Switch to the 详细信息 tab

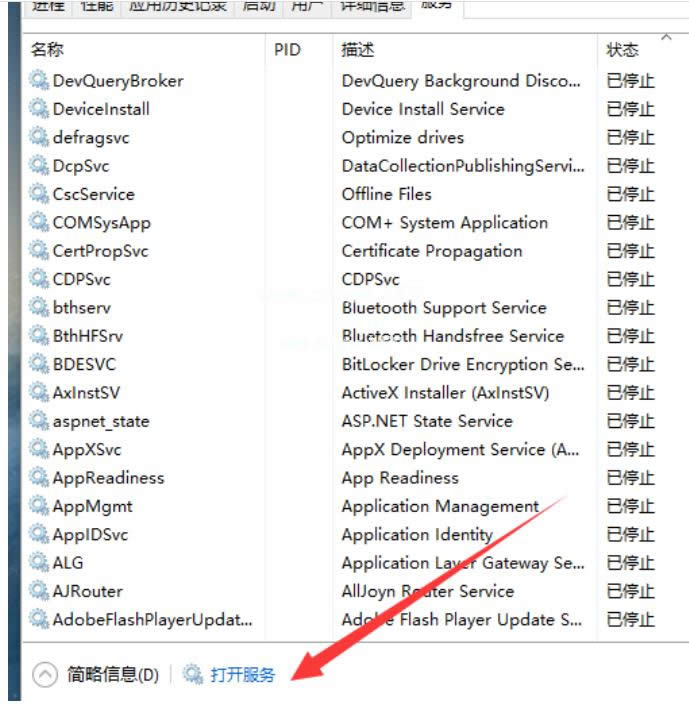372,6
